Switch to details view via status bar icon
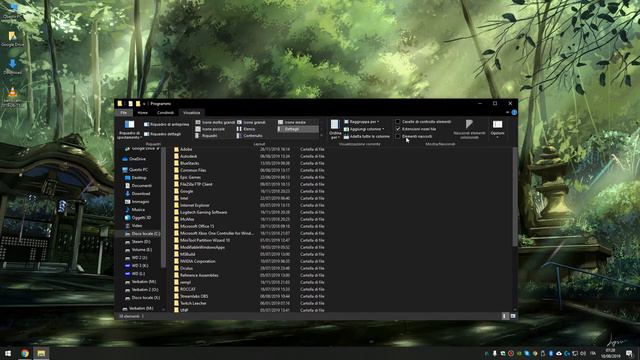640x360 pixels. point(505,316)
